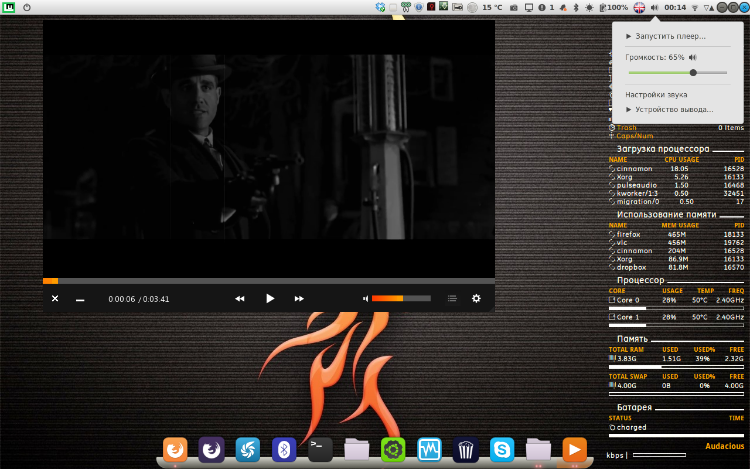Click the orange video seek progress bar
Viewport: 750px width, 469px height.
pyautogui.click(x=268, y=281)
